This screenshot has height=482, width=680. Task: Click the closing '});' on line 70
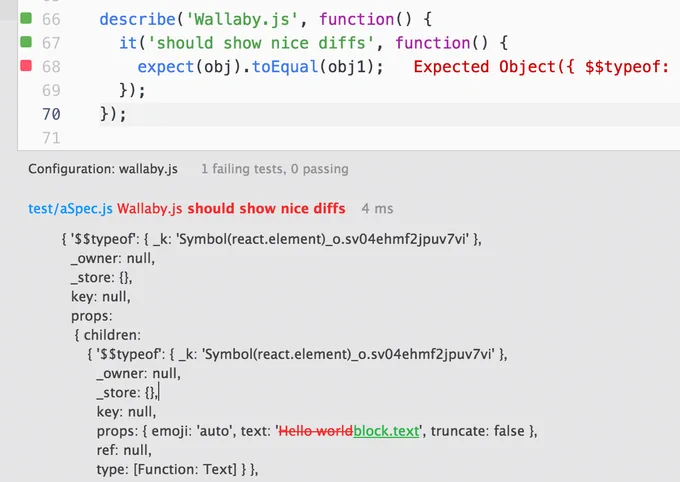point(113,114)
